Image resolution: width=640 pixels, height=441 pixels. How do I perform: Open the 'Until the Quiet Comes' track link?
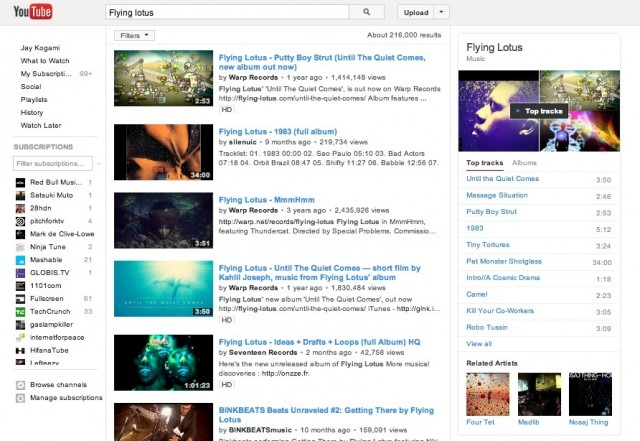click(502, 179)
